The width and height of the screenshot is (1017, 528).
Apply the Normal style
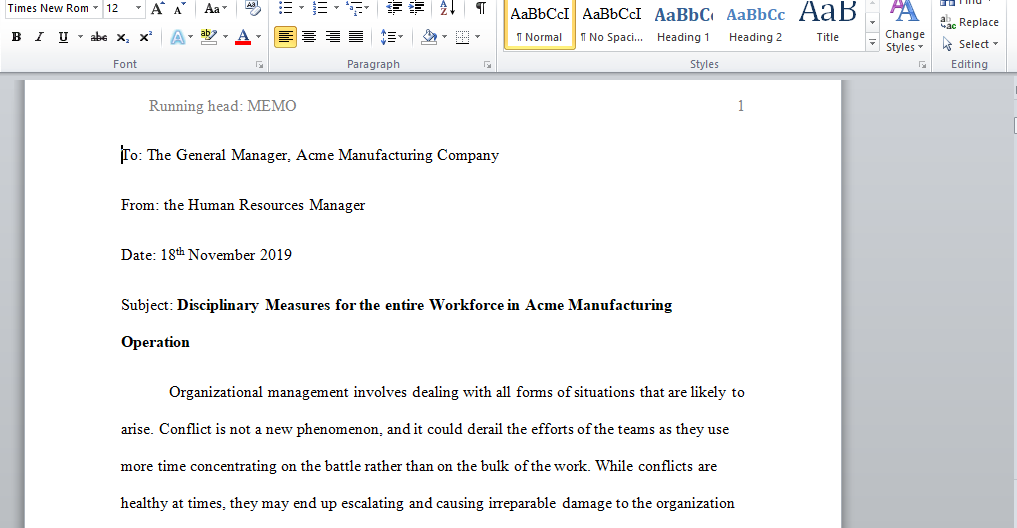[x=540, y=24]
